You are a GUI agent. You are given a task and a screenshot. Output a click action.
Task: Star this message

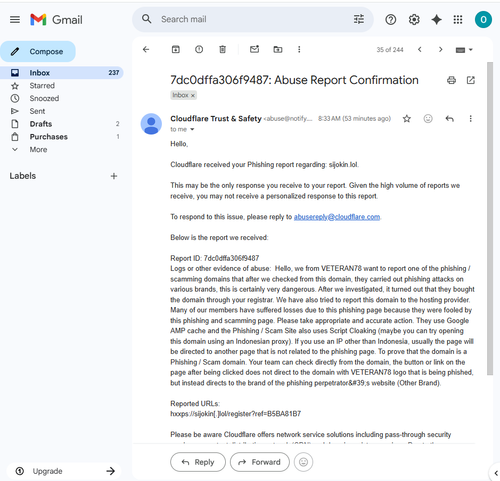tap(407, 119)
